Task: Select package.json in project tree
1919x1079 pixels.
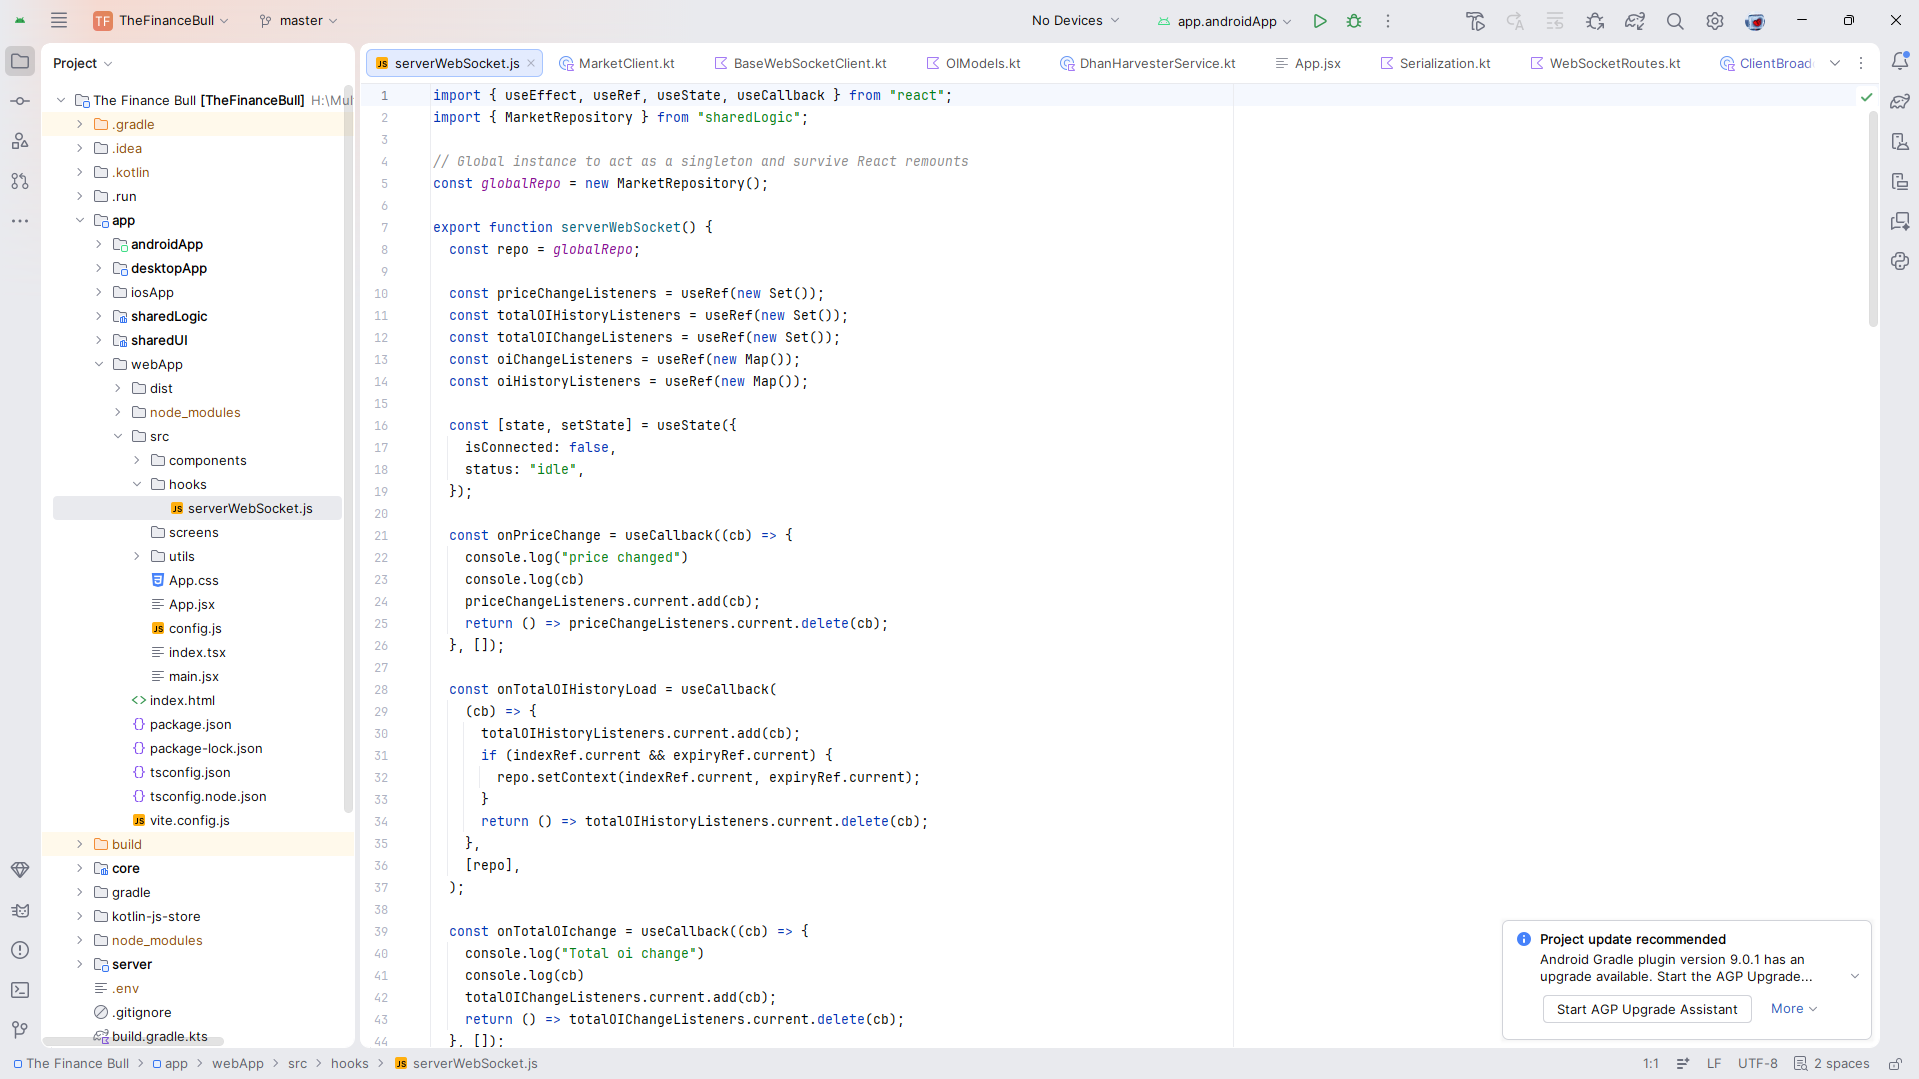Action: click(x=190, y=725)
